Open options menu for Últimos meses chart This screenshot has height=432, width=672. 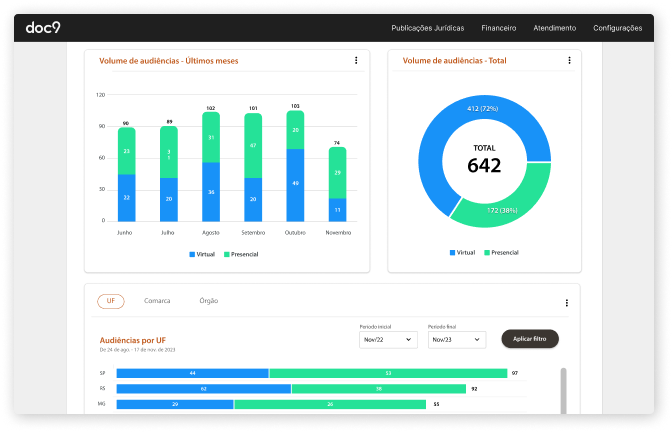click(356, 60)
